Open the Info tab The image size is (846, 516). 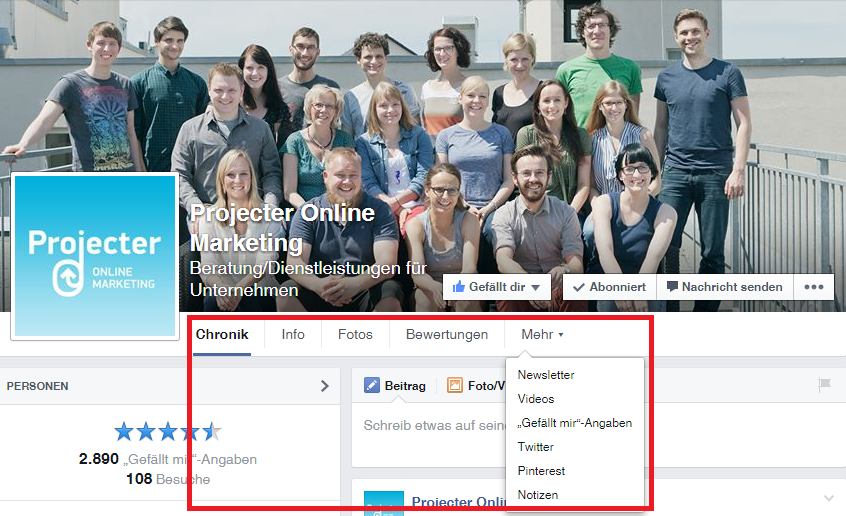click(293, 335)
